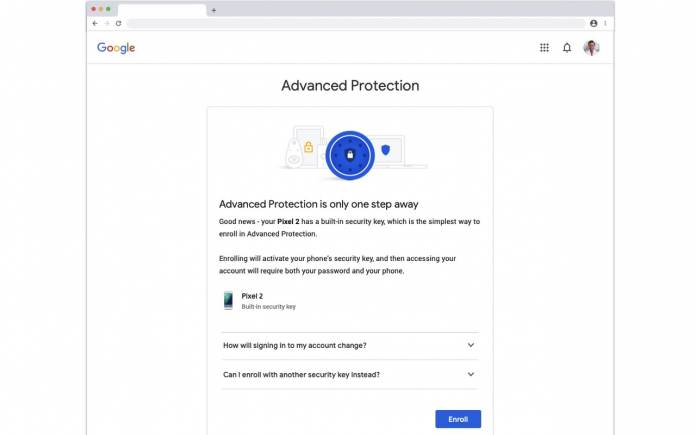
Task: Reload the page with refresh icon
Action: click(119, 23)
